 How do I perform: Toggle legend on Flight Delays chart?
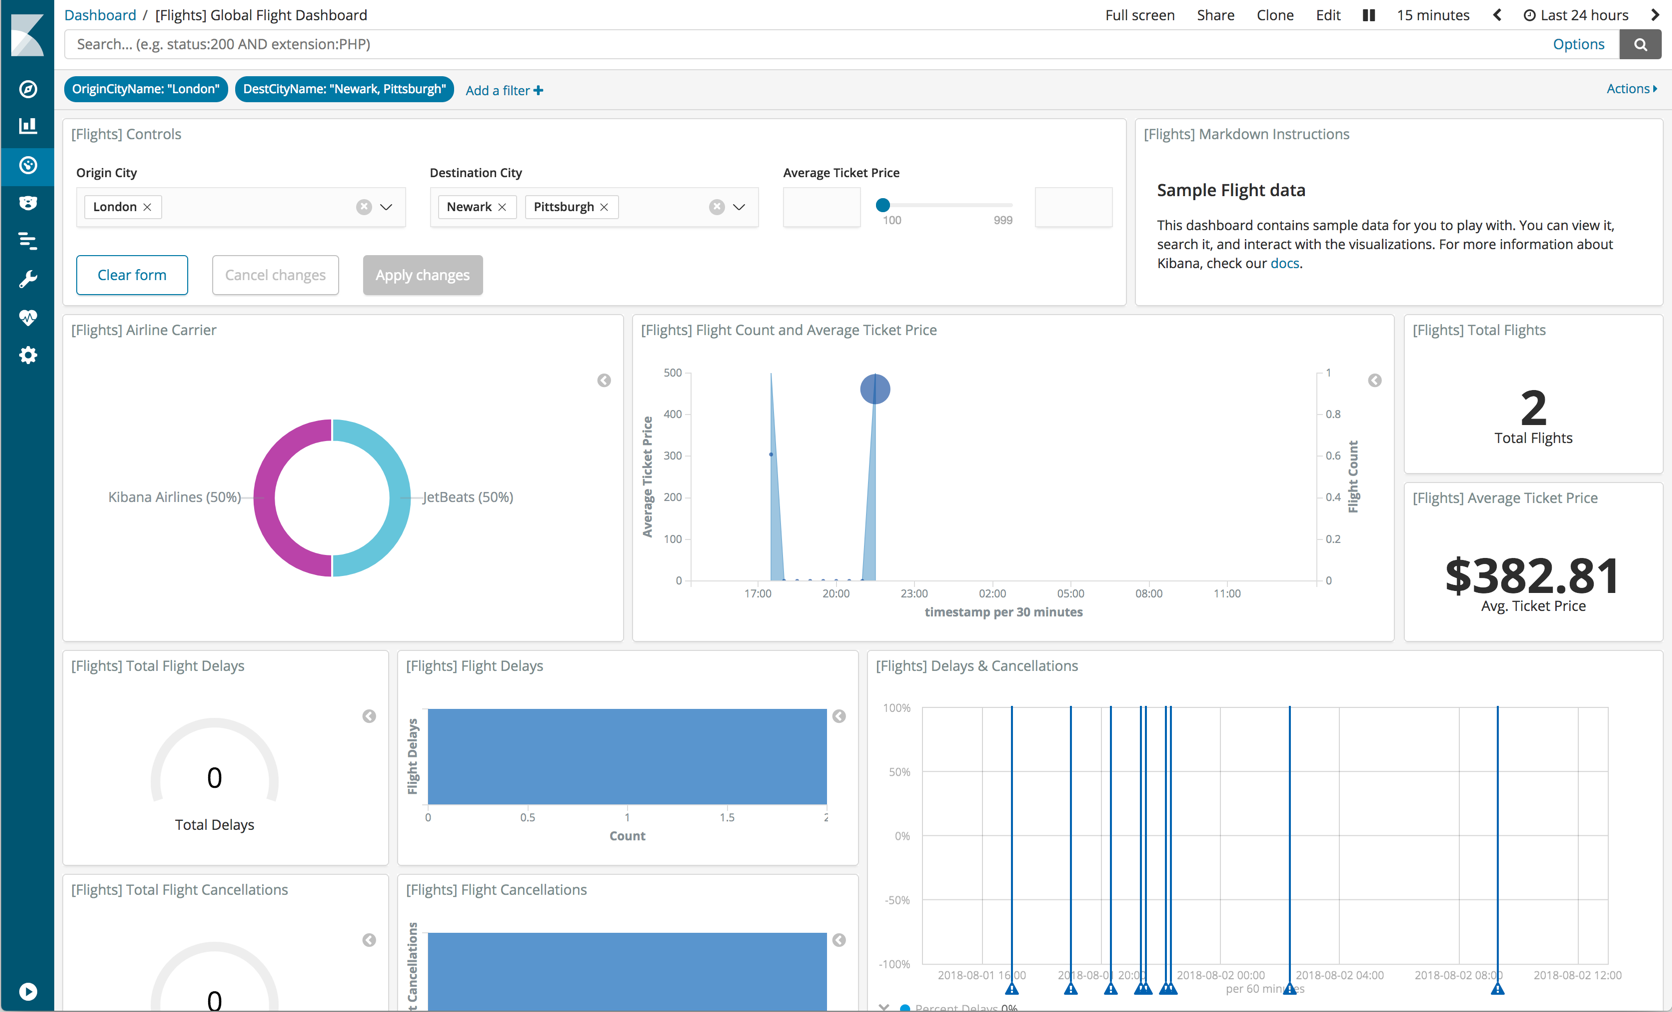tap(839, 716)
